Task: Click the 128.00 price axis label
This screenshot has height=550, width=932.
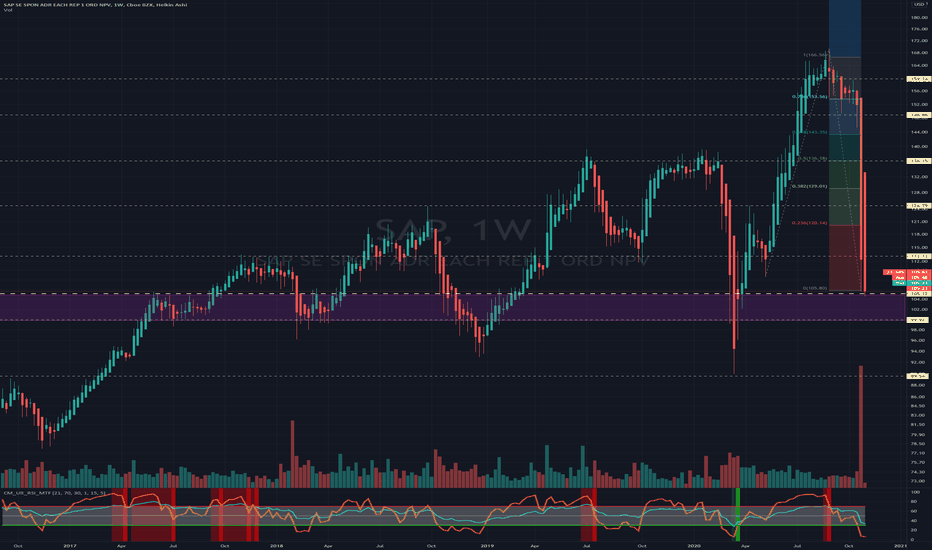Action: 919,192
